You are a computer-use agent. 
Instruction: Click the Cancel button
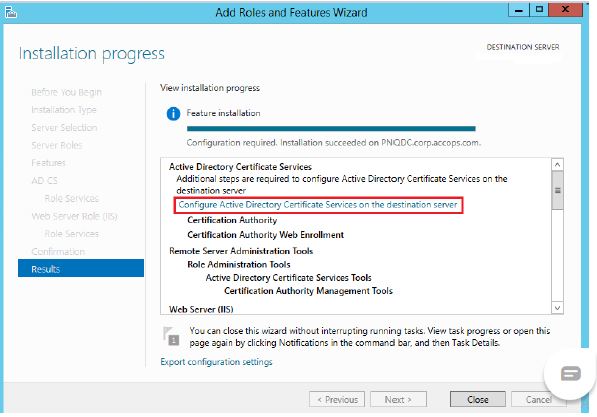pyautogui.click(x=538, y=399)
